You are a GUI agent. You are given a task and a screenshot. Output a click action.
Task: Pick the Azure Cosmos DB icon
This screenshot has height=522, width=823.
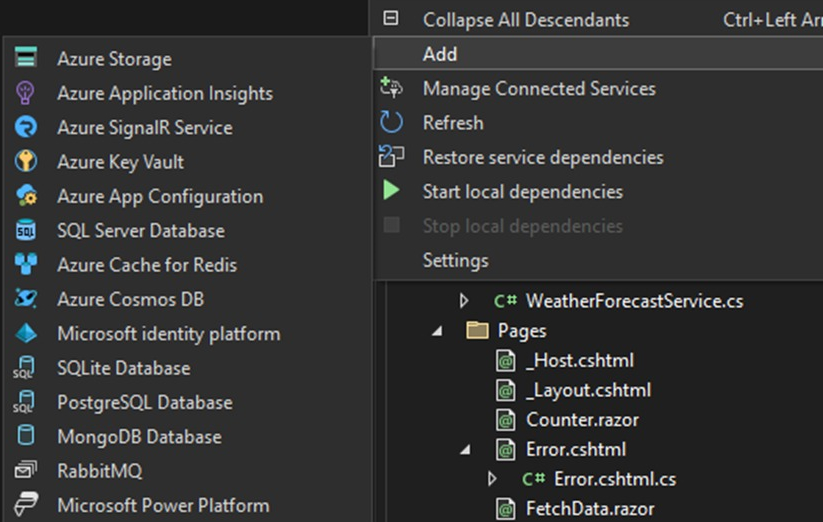click(26, 299)
